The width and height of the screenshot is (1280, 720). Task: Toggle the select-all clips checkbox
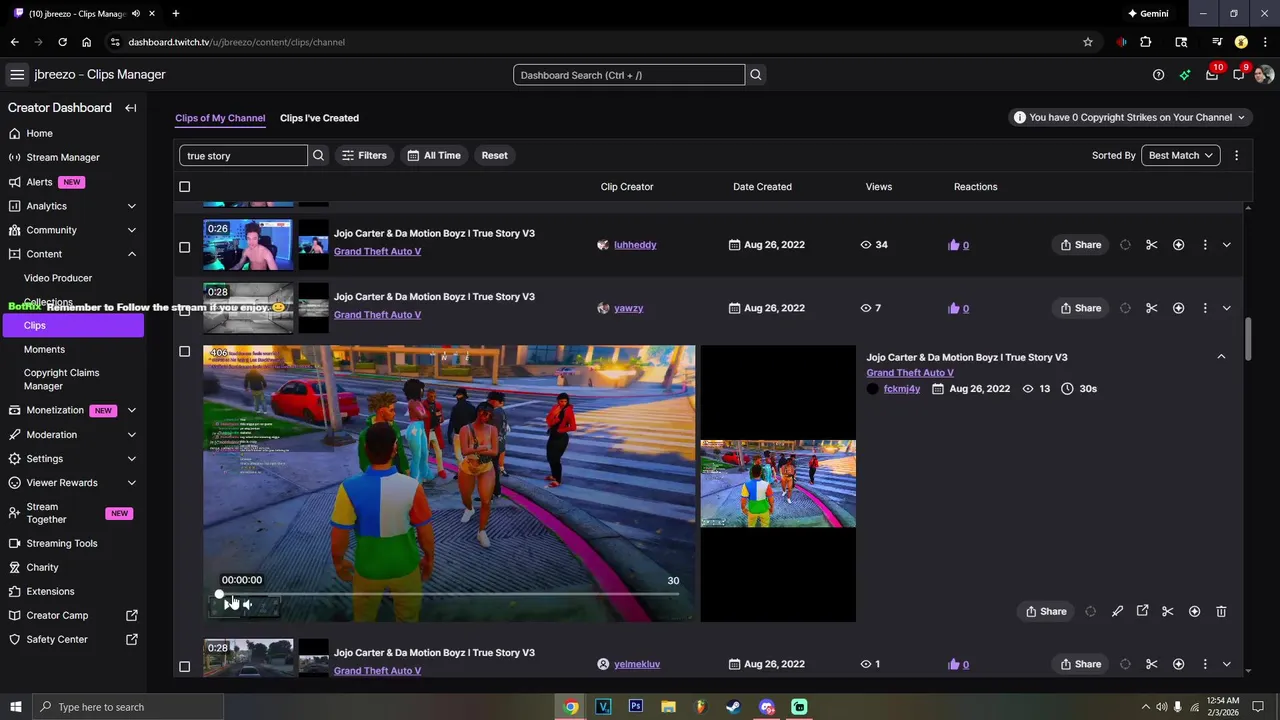pyautogui.click(x=184, y=187)
